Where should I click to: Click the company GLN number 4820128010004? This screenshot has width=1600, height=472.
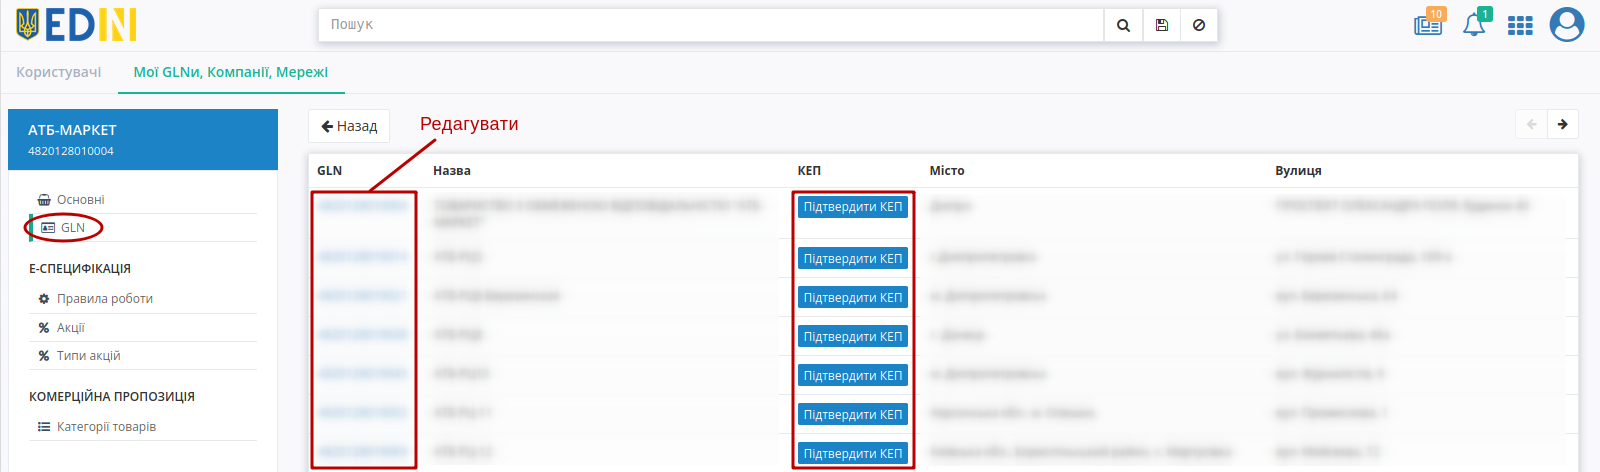coord(71,151)
